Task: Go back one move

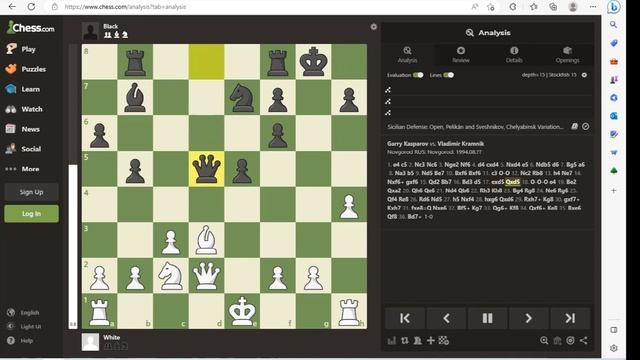Action: [446, 318]
